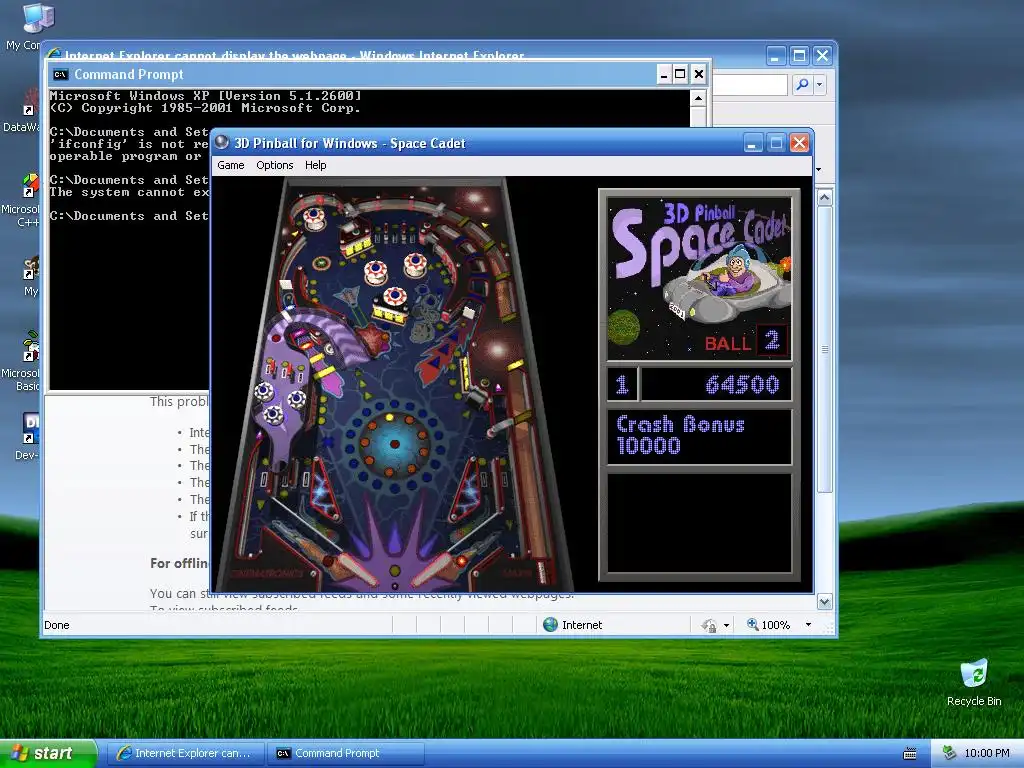Click the Internet Explorer search magnifier button
This screenshot has height=768, width=1024.
(x=802, y=84)
